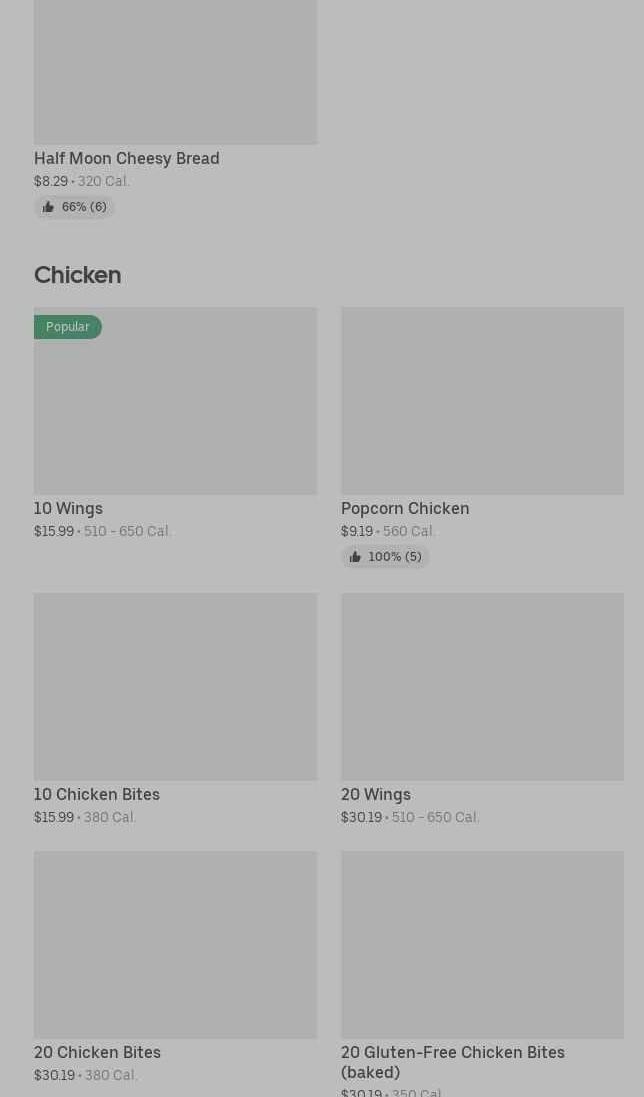Open the 10 Chicken Bites name link

(97, 794)
